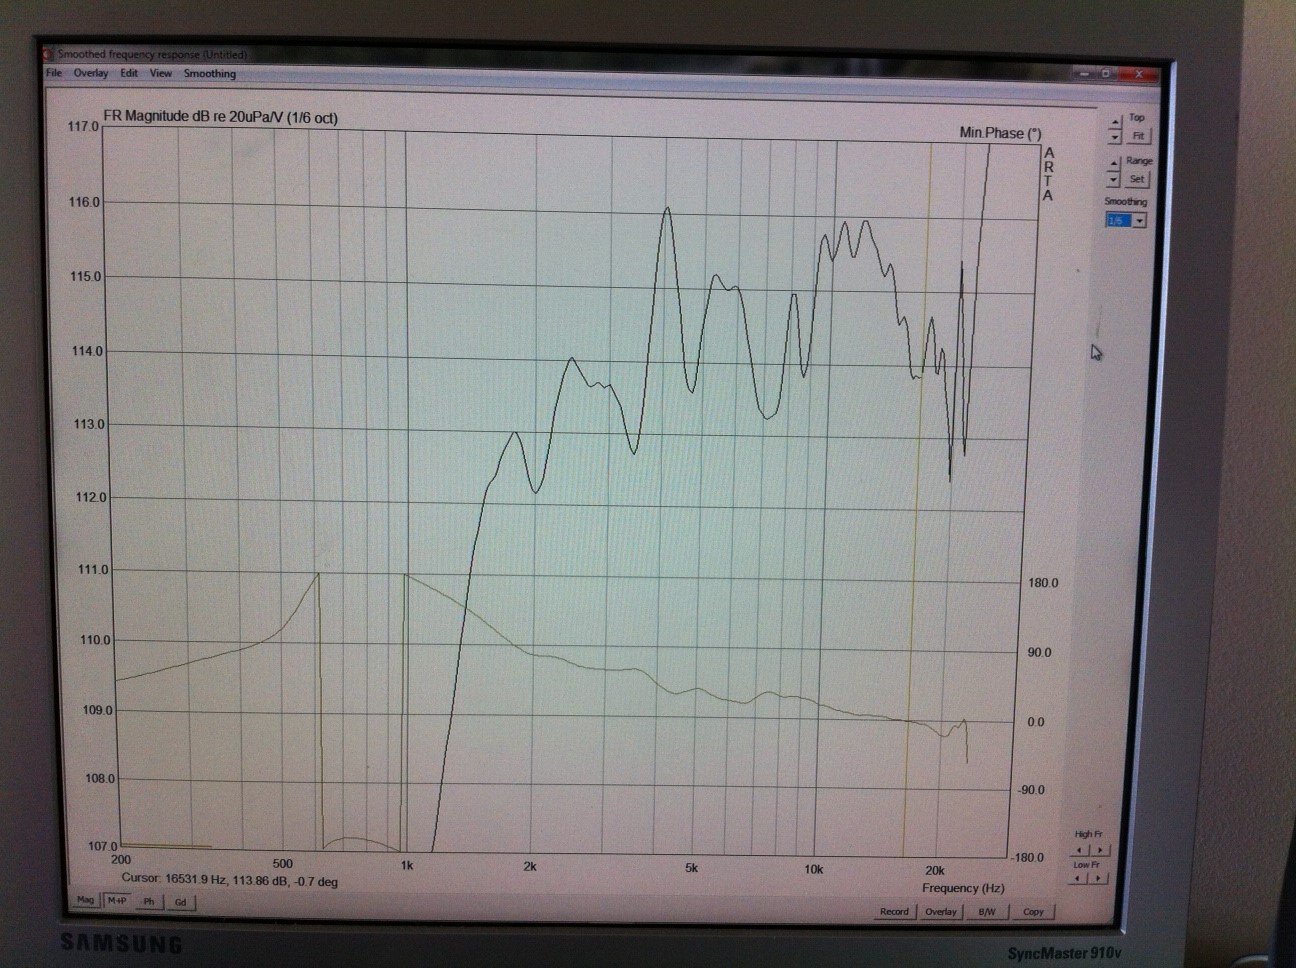
Task: Open the Edit menu
Action: click(x=129, y=73)
